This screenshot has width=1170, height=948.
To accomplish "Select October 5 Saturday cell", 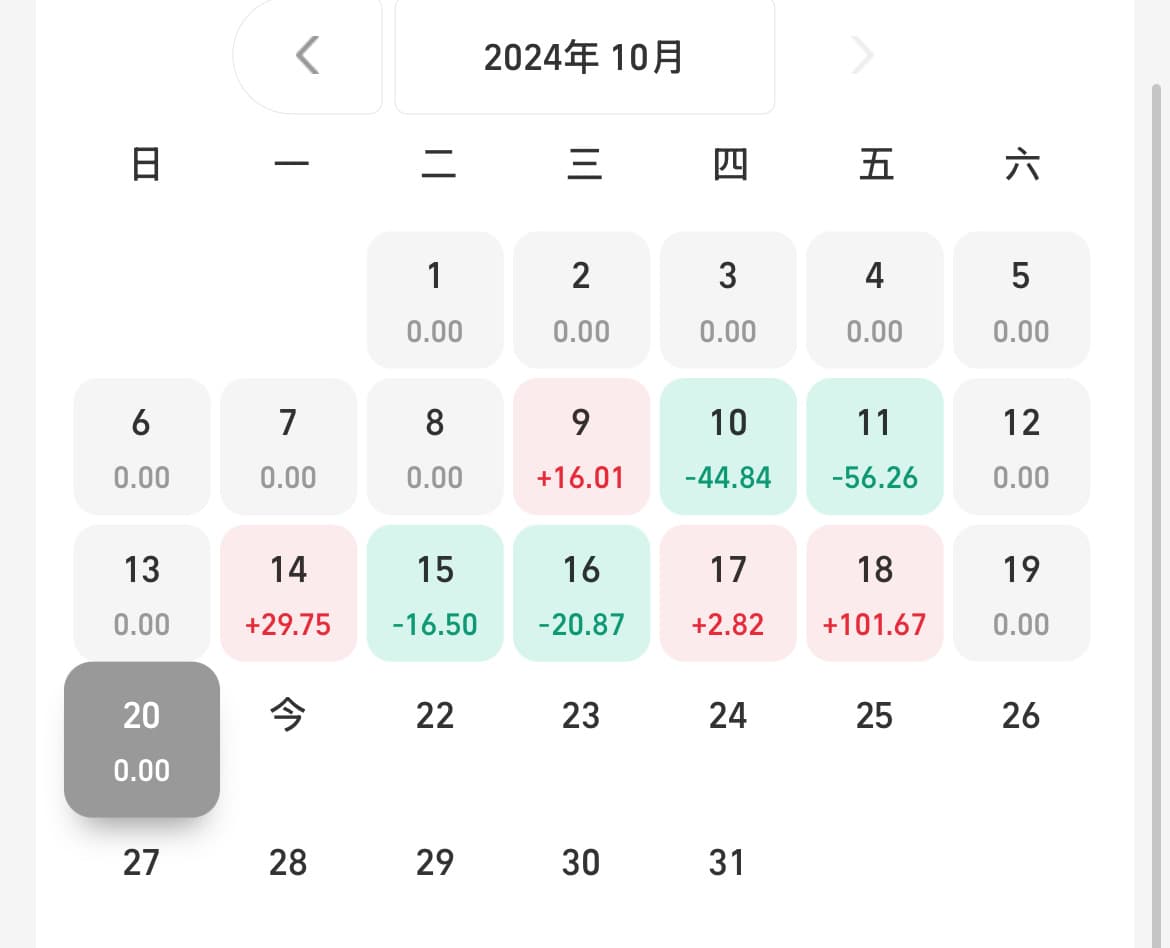I will pyautogui.click(x=1021, y=300).
